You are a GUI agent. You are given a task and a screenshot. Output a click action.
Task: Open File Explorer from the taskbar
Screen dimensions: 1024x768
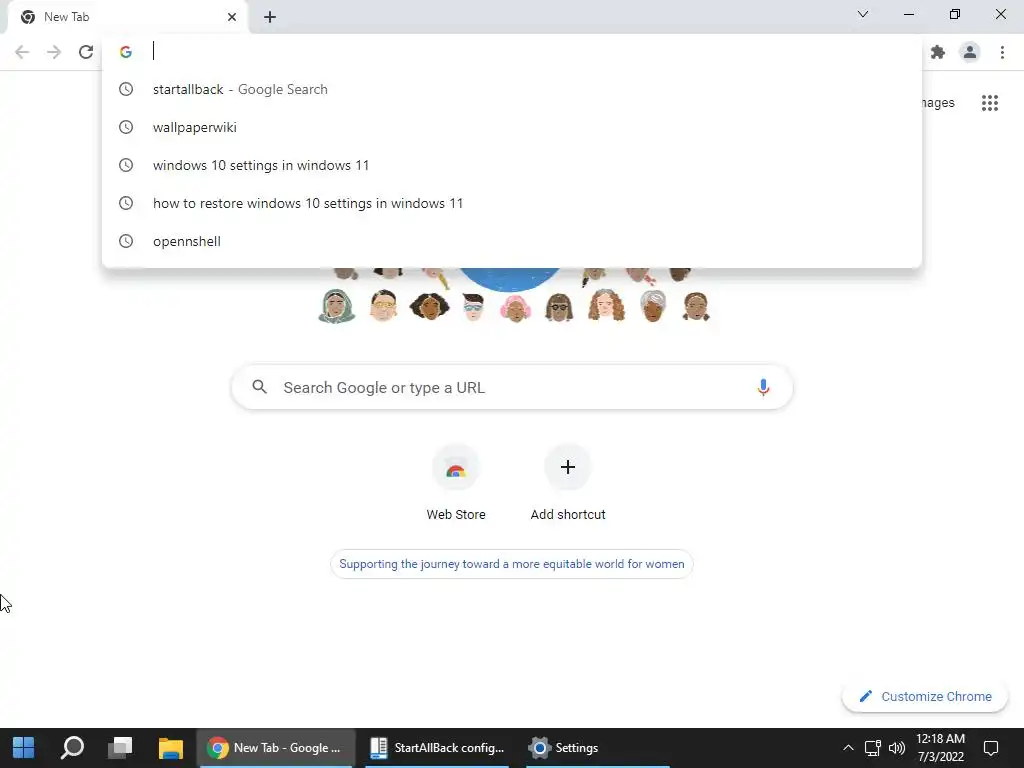(170, 748)
